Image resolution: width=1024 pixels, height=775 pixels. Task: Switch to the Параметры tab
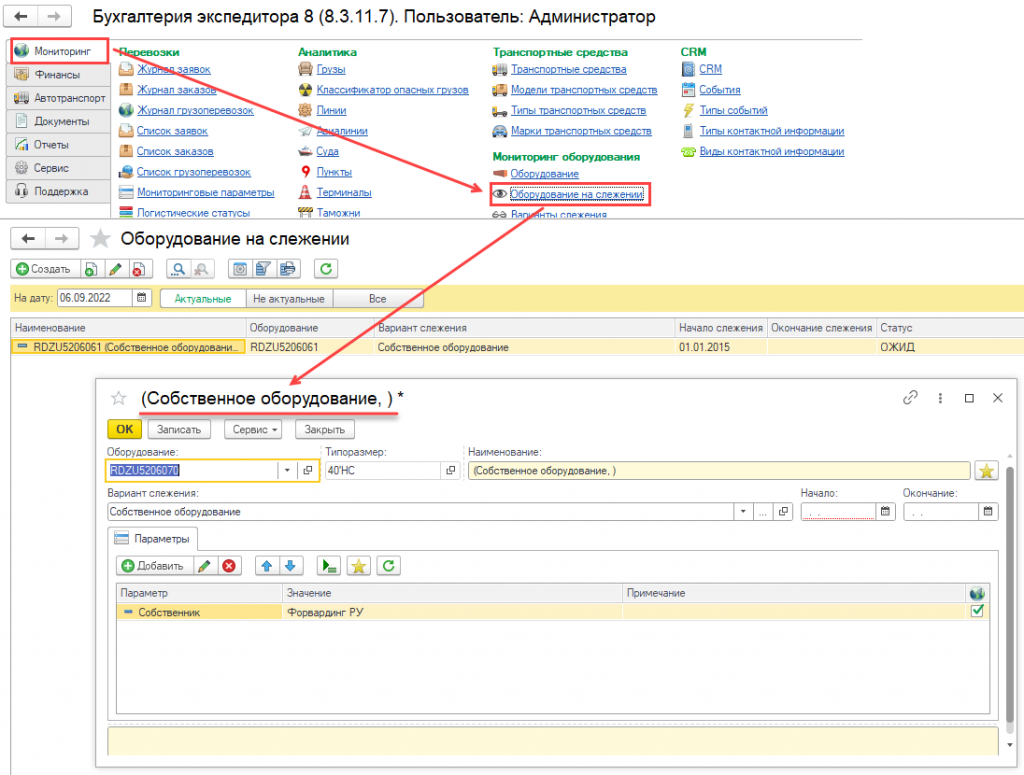[153, 539]
